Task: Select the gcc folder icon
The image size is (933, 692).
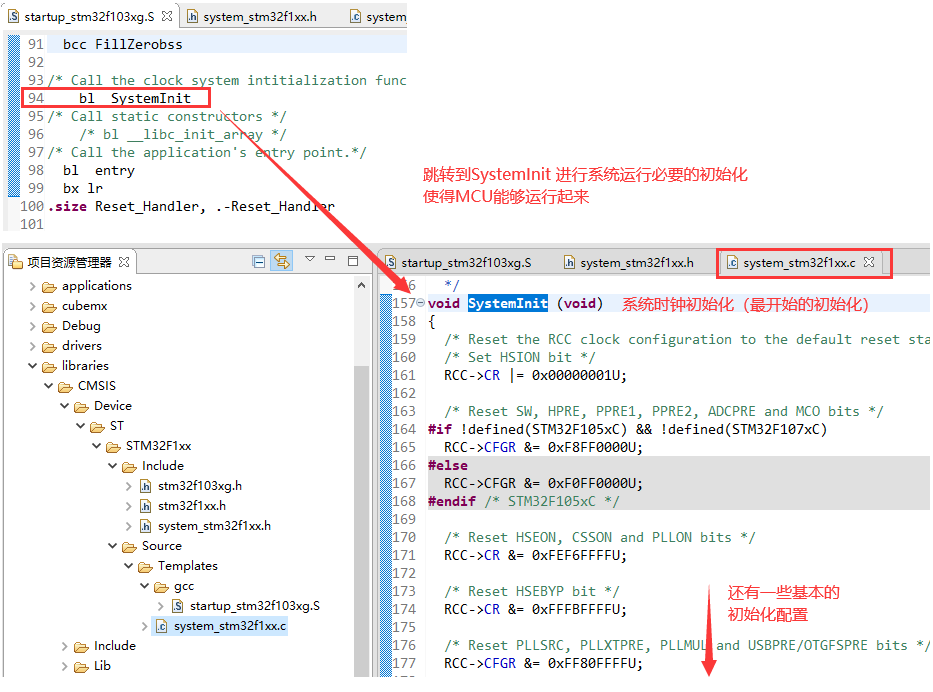Action: (162, 587)
